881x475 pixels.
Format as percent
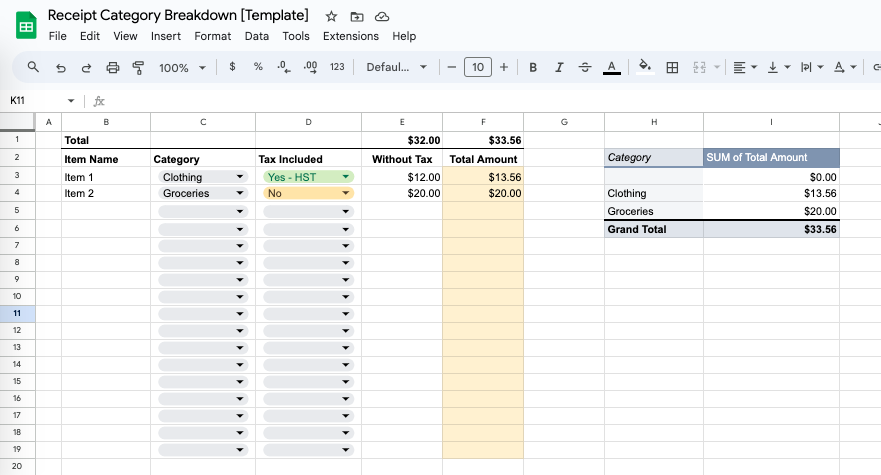coord(258,67)
